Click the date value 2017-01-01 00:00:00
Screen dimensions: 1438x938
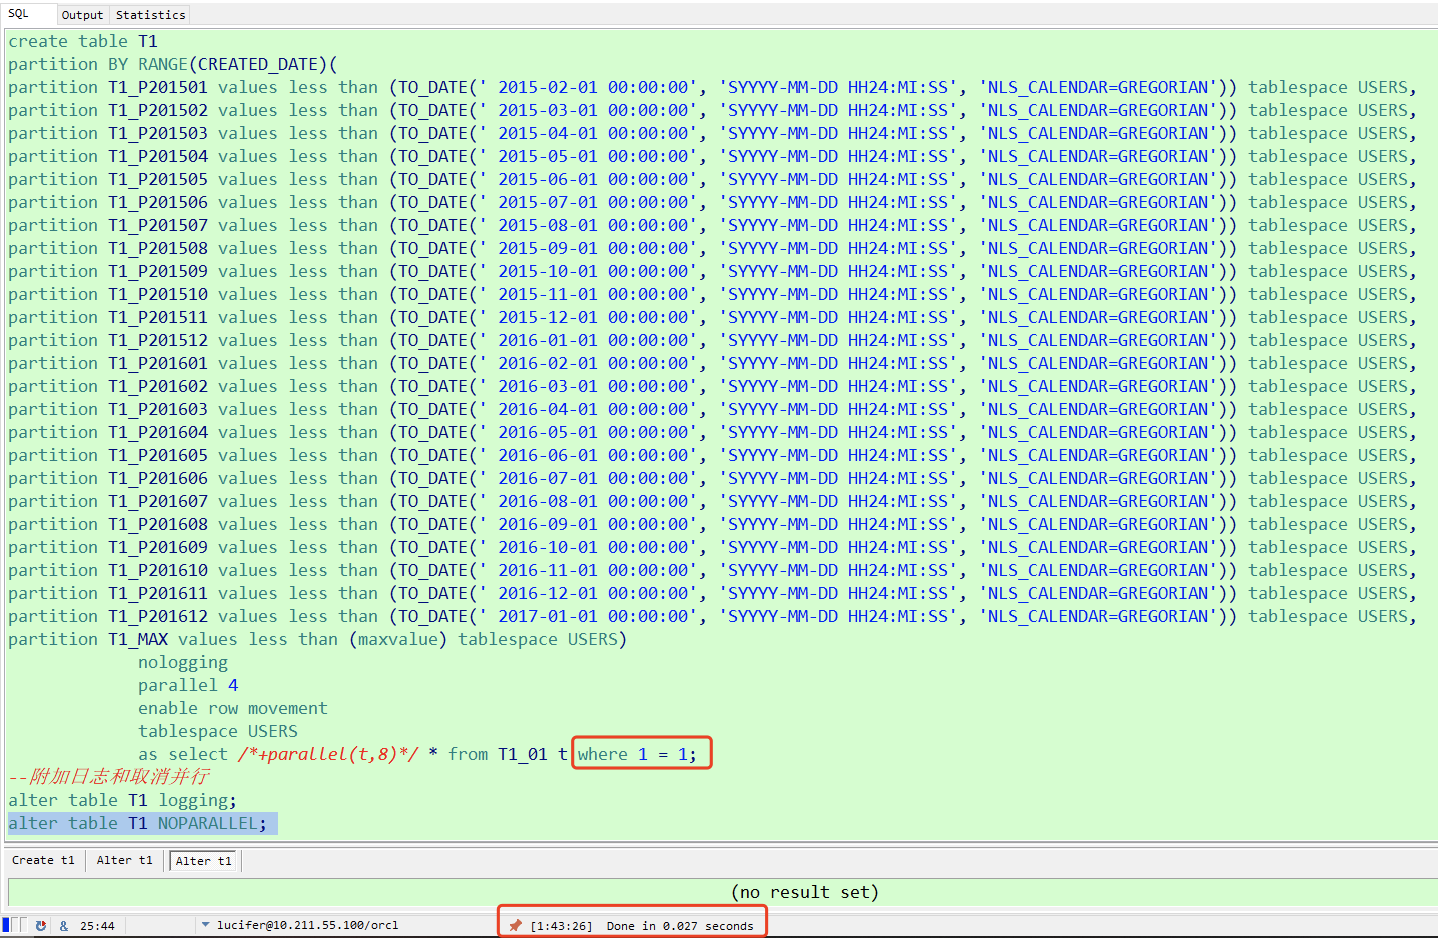tap(594, 616)
